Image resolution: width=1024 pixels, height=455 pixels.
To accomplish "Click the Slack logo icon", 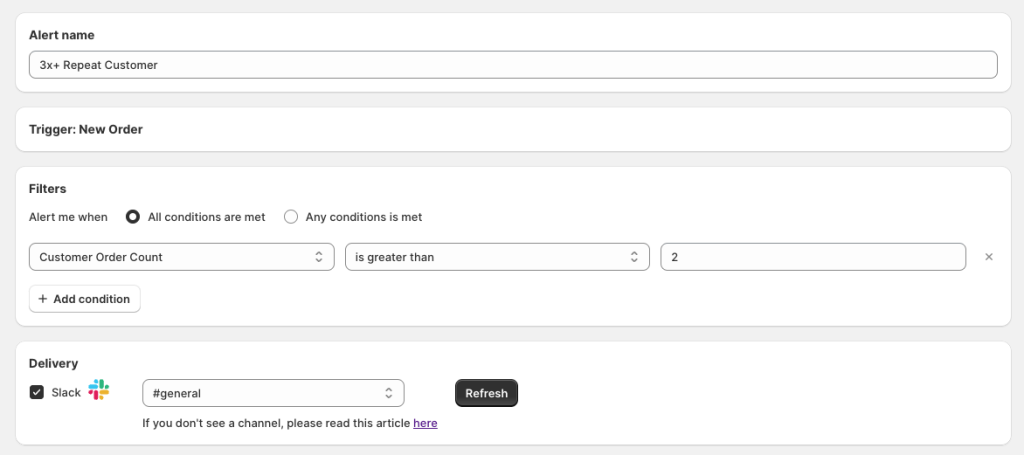I will [99, 390].
